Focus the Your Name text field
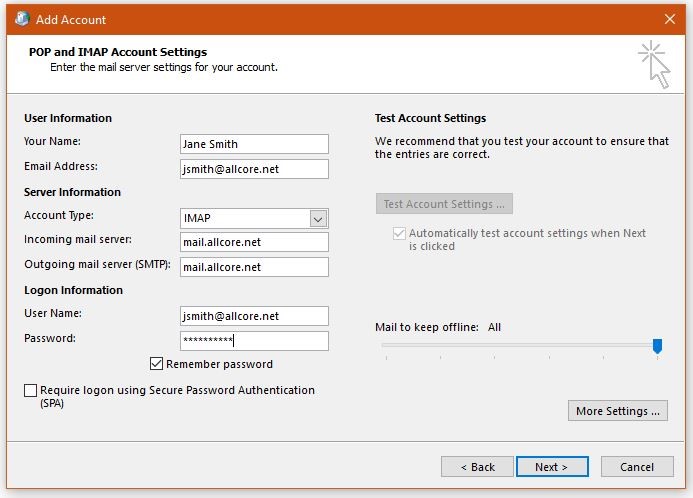The height and width of the screenshot is (498, 693). pos(254,144)
